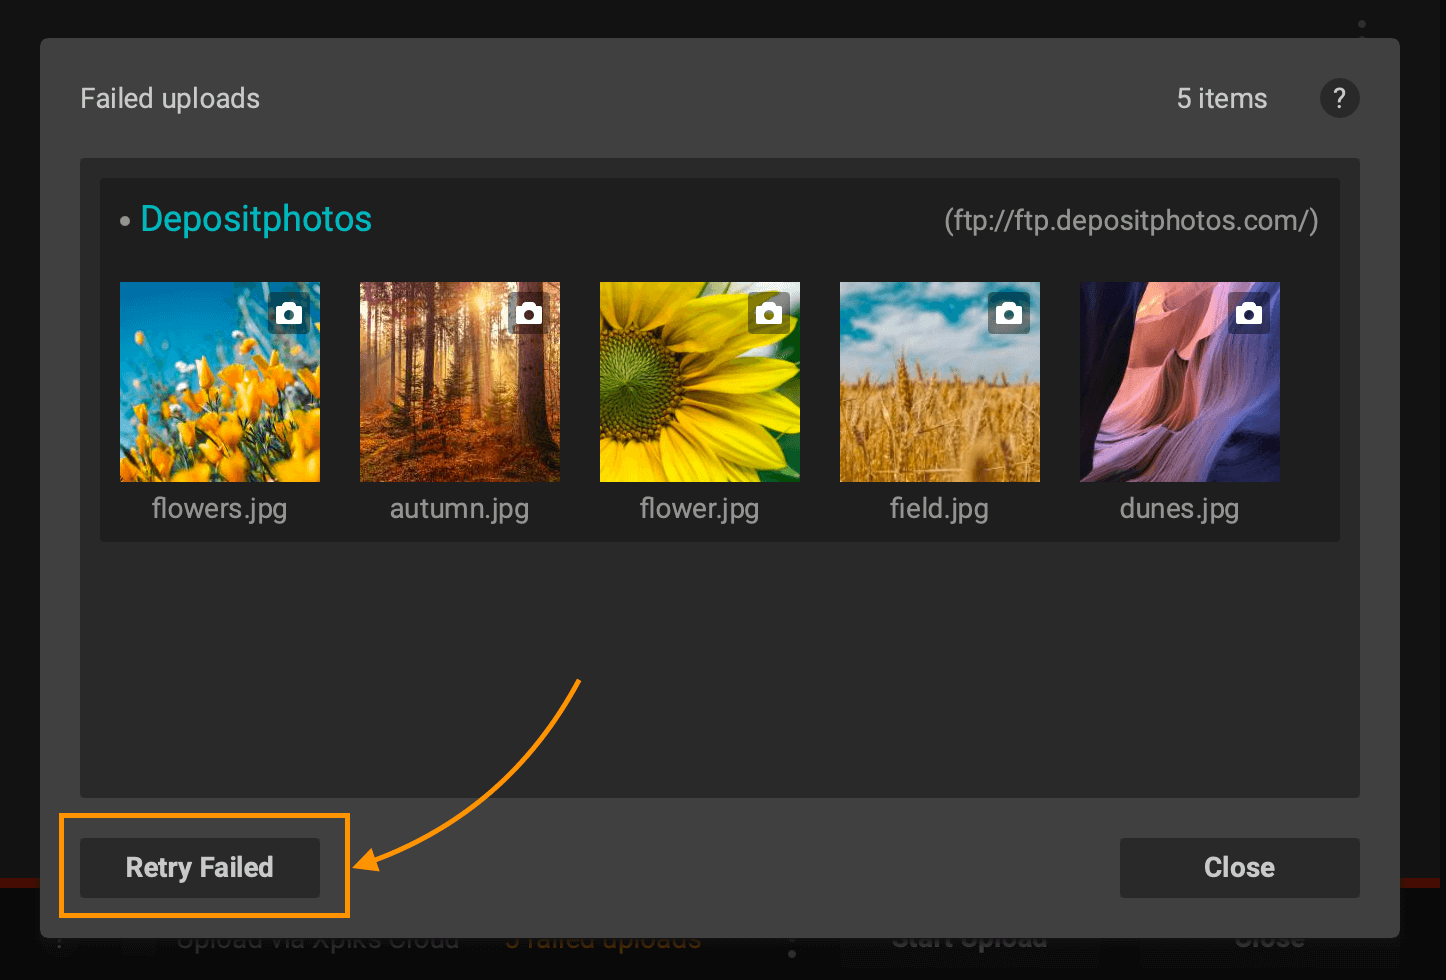Click the autumn.jpg file name label

click(x=459, y=509)
